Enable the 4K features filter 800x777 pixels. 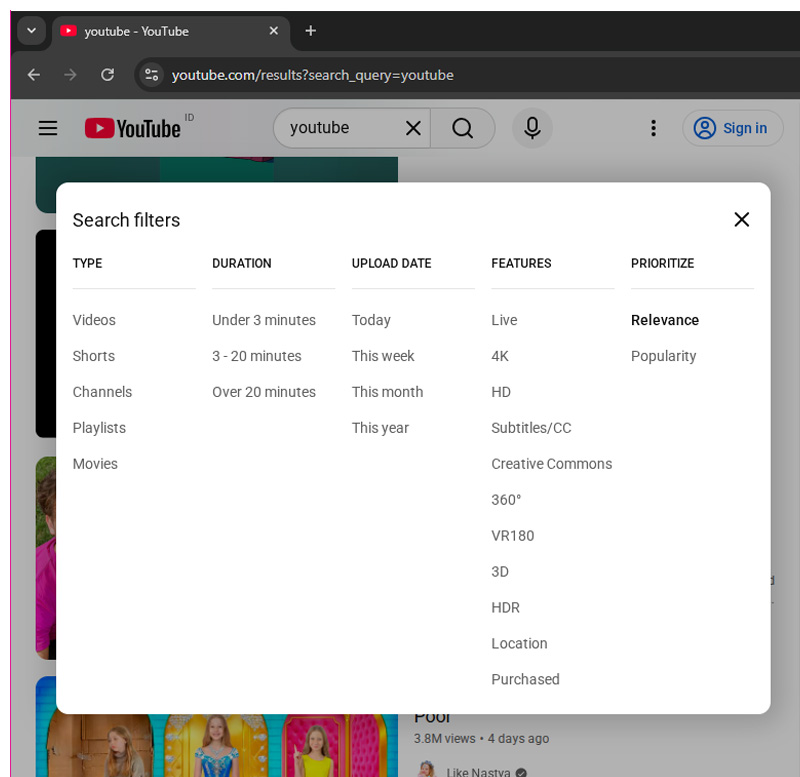pos(500,356)
